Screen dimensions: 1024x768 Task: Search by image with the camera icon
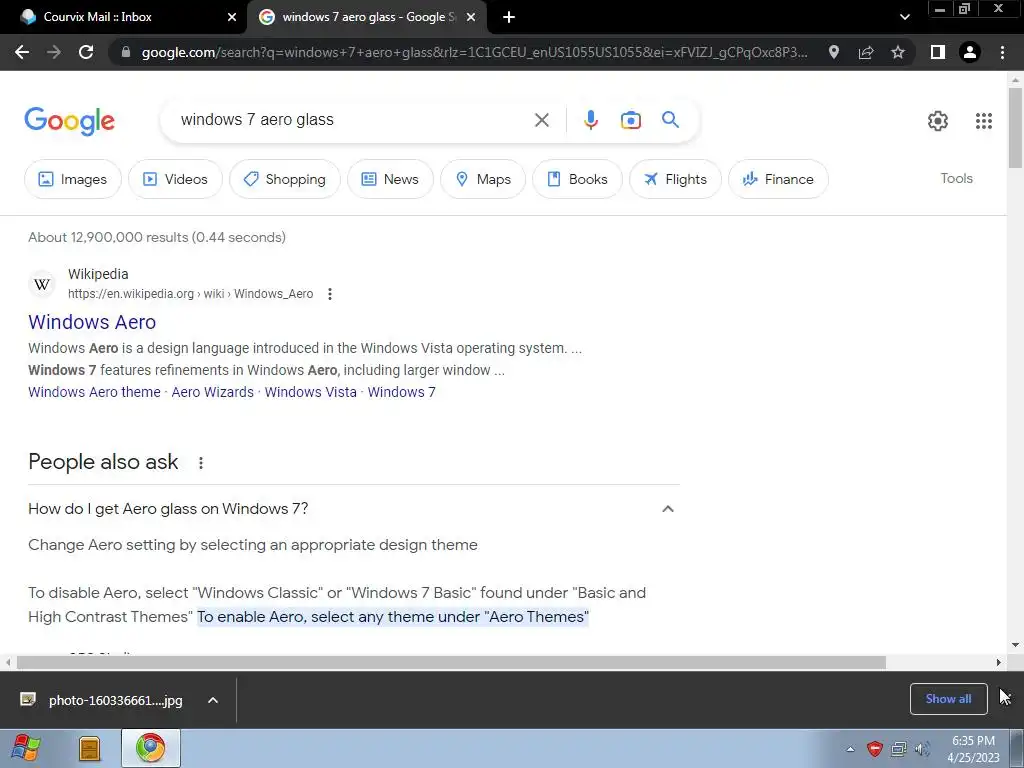(630, 120)
